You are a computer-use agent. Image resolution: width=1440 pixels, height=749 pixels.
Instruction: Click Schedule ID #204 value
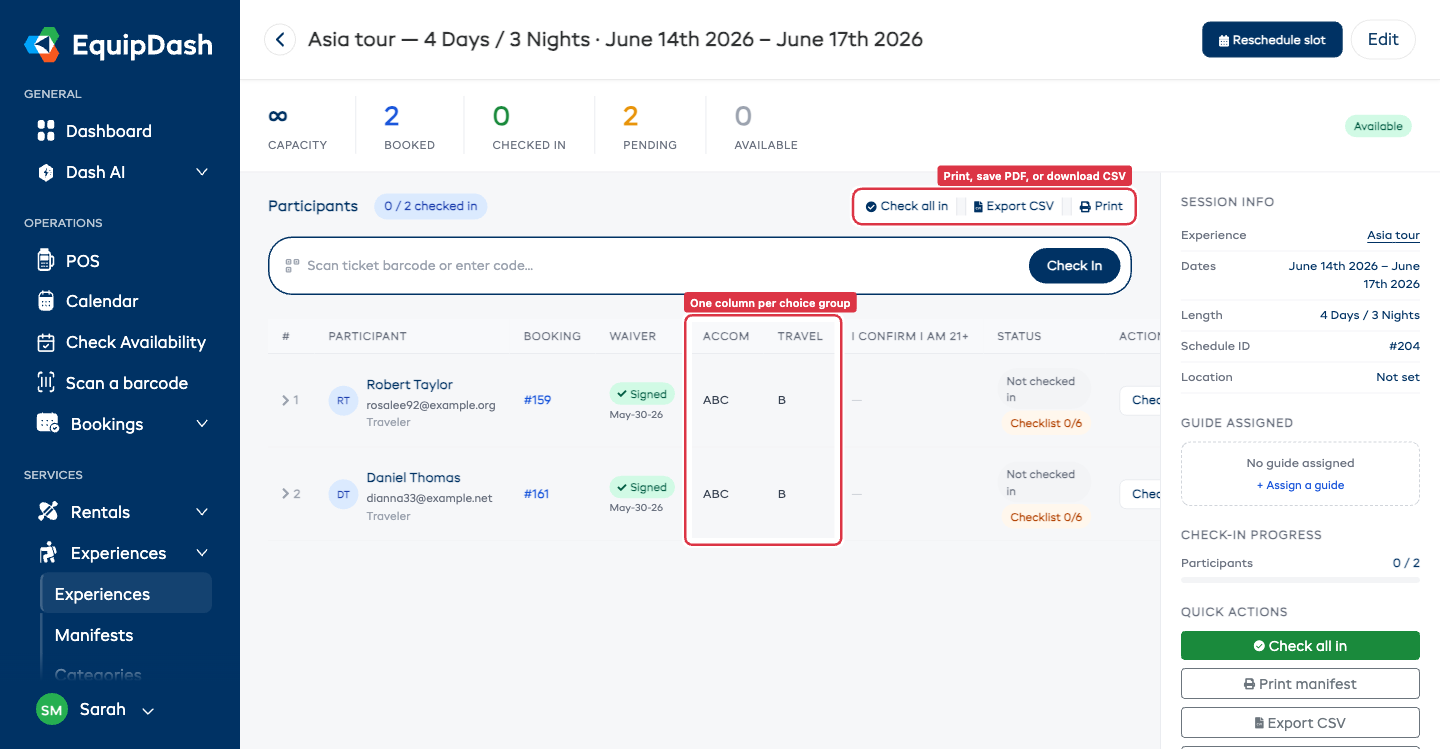(1404, 346)
